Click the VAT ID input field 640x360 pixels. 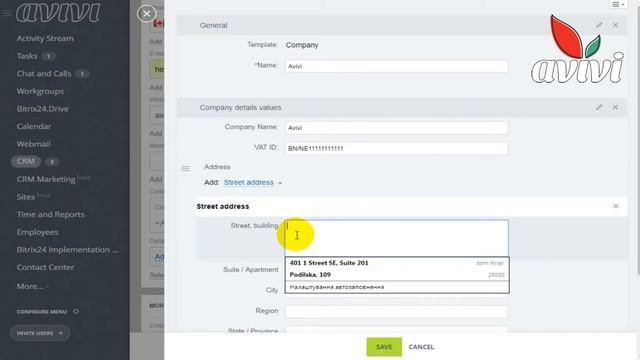(x=396, y=148)
